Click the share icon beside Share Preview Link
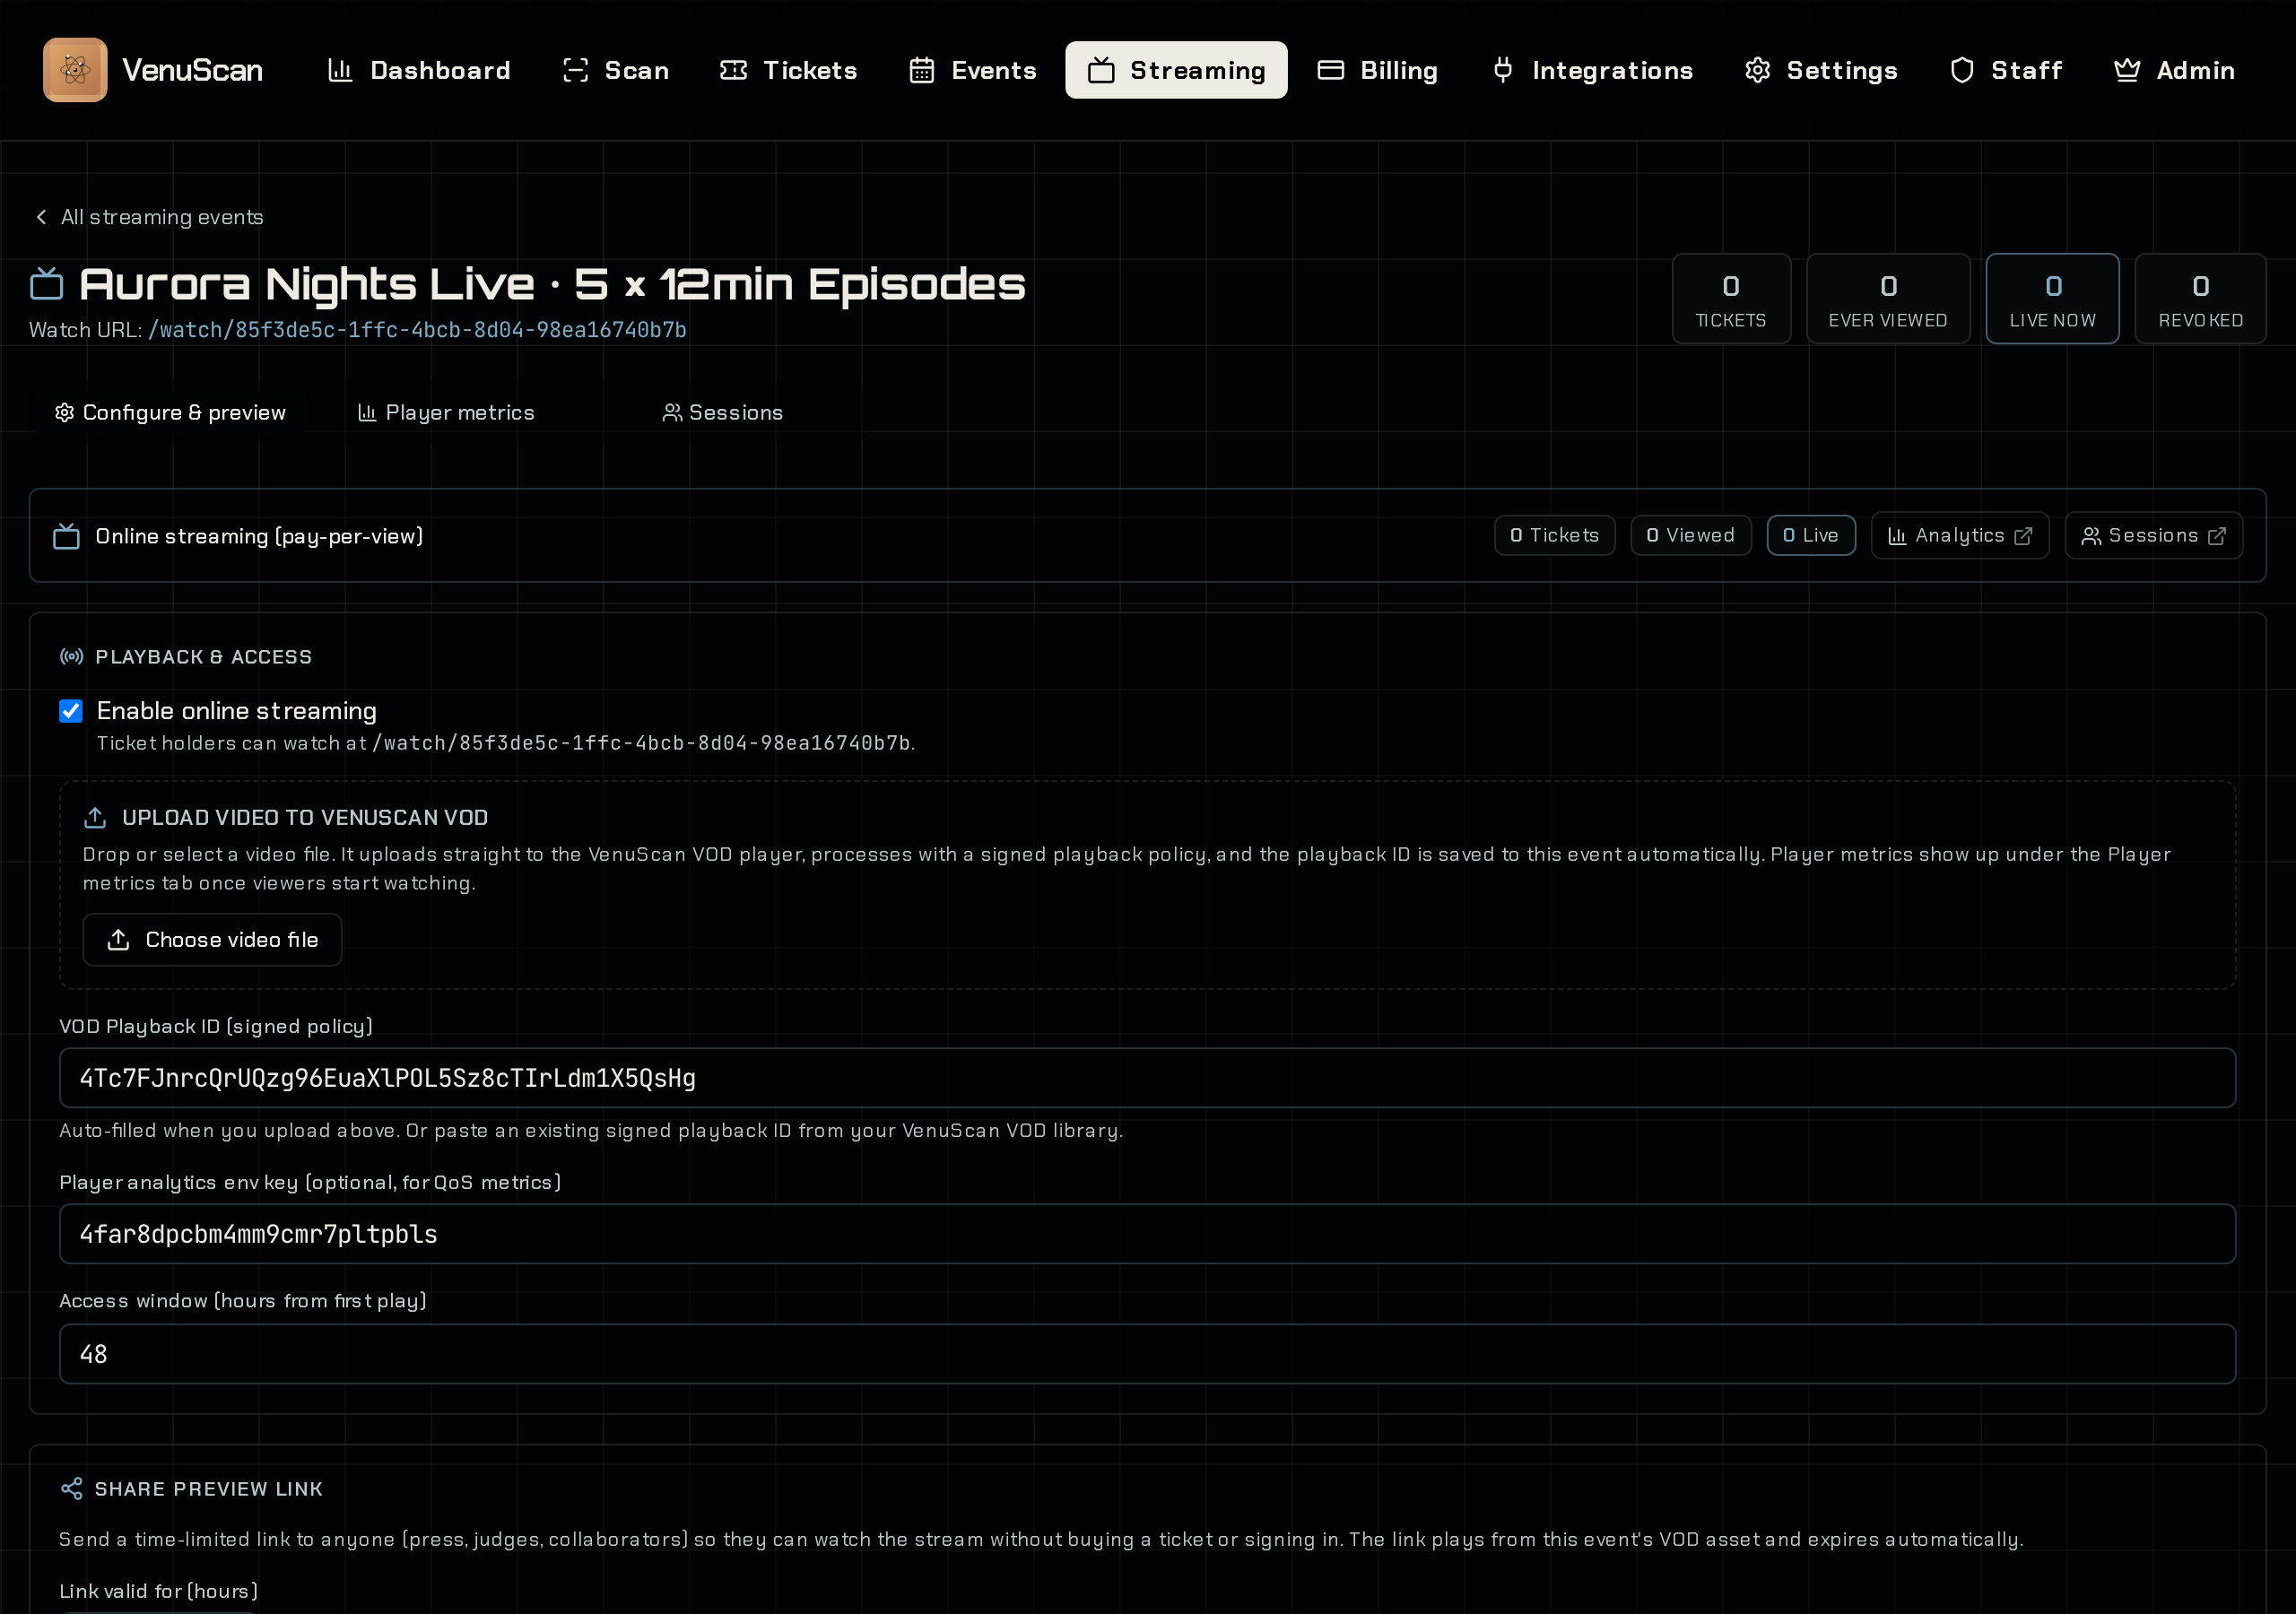The image size is (2296, 1614). (72, 1489)
